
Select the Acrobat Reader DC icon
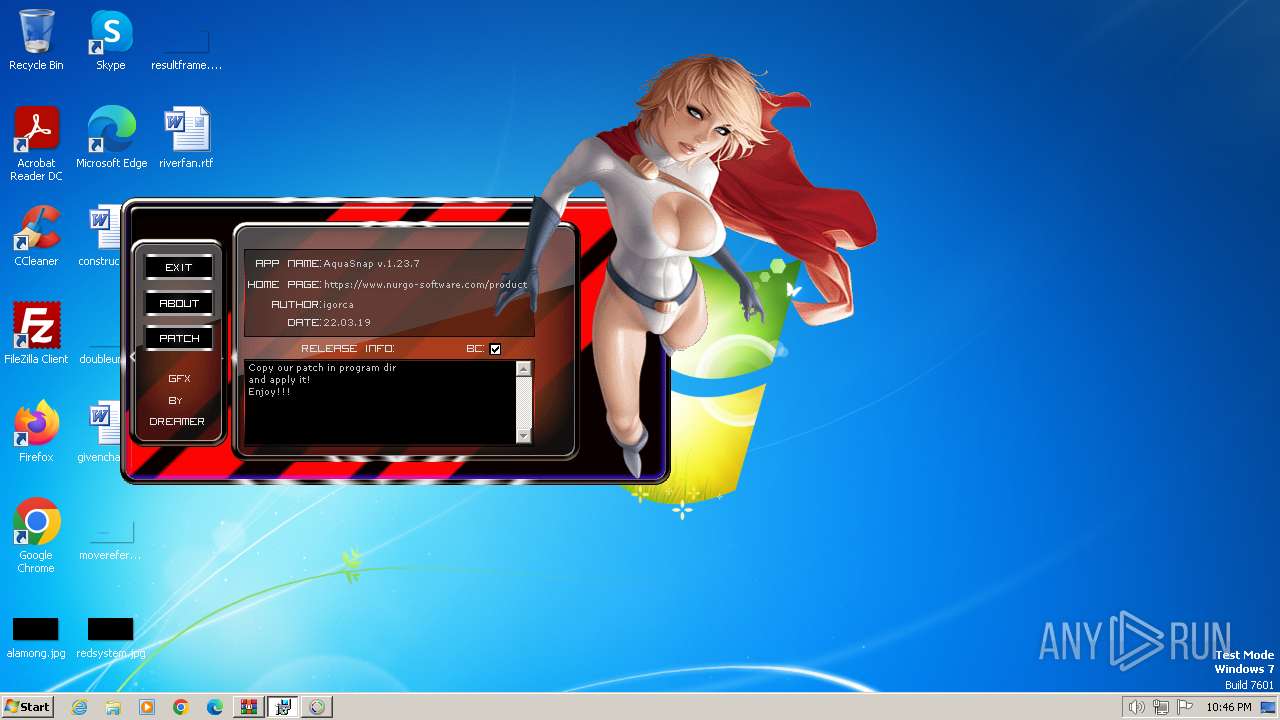coord(36,144)
